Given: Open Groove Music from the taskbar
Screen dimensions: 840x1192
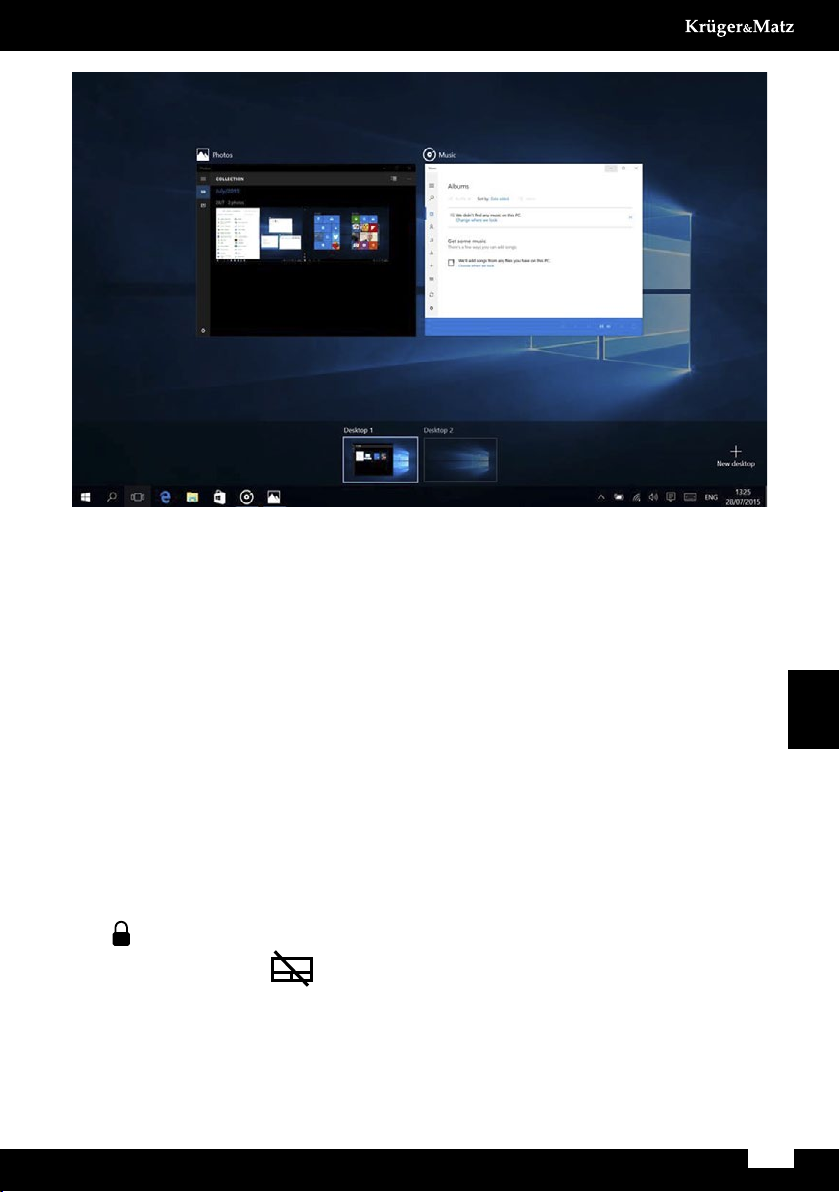Looking at the screenshot, I should coord(246,497).
